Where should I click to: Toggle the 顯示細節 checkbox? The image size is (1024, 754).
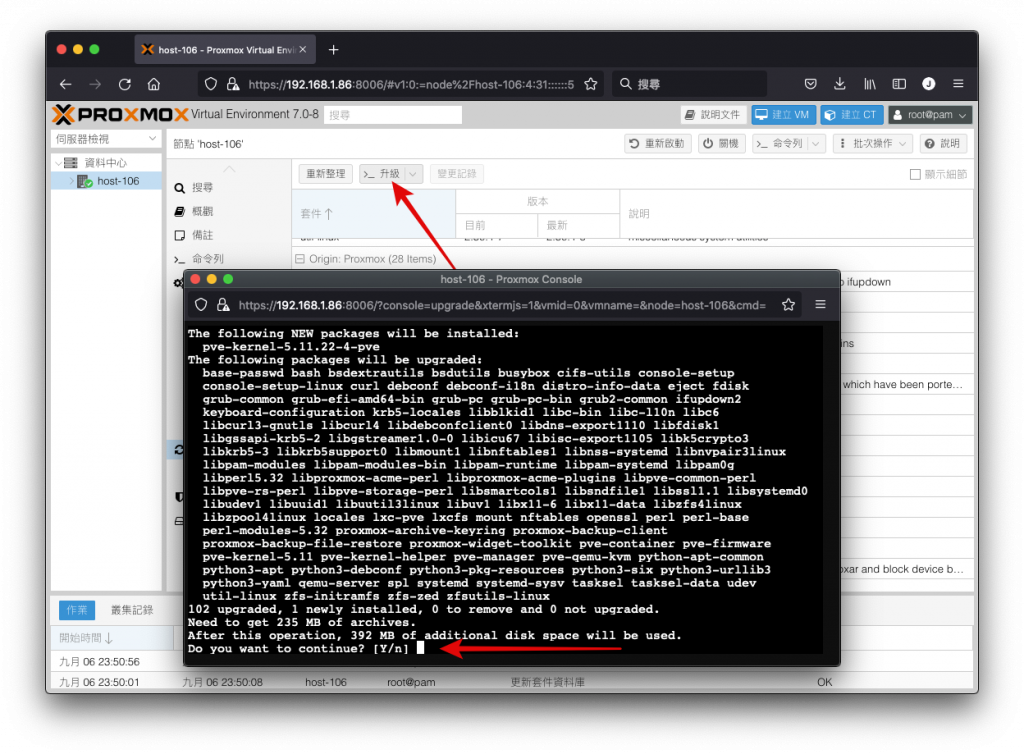pyautogui.click(x=915, y=174)
